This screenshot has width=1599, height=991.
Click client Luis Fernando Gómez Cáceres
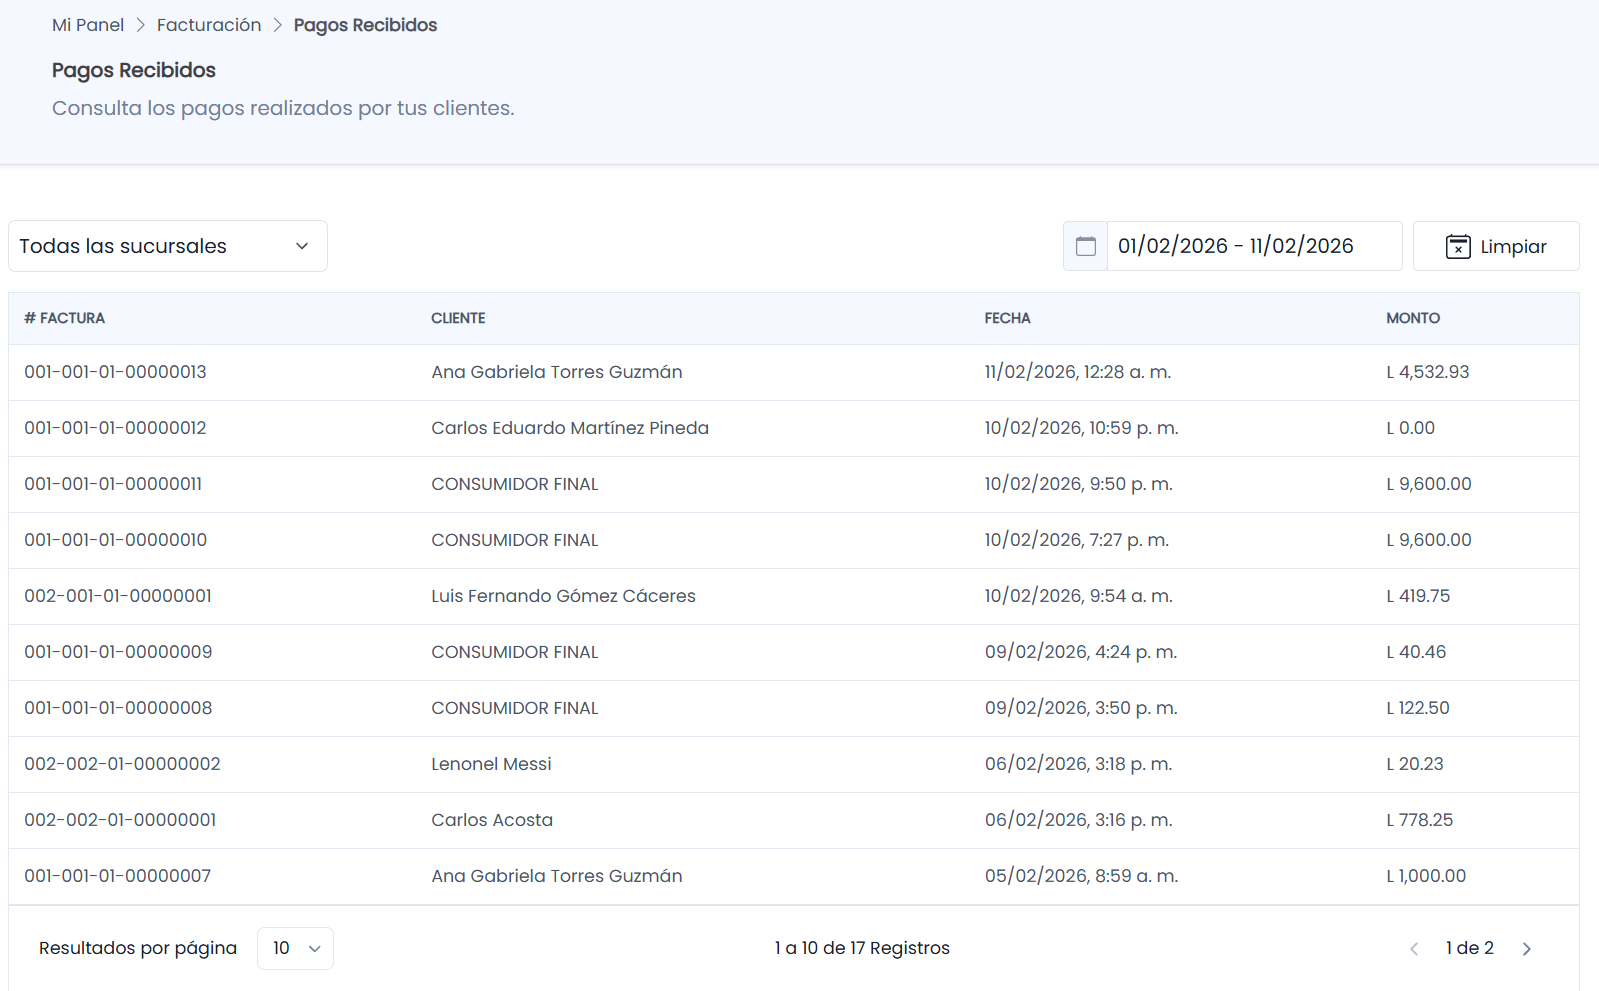[x=563, y=596]
